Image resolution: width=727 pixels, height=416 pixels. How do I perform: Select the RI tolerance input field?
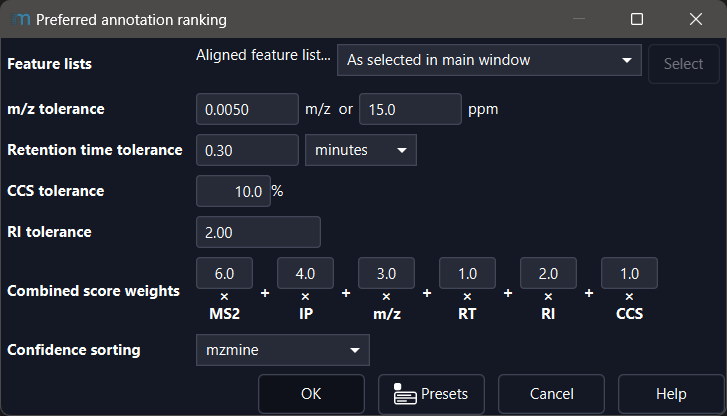pos(258,232)
